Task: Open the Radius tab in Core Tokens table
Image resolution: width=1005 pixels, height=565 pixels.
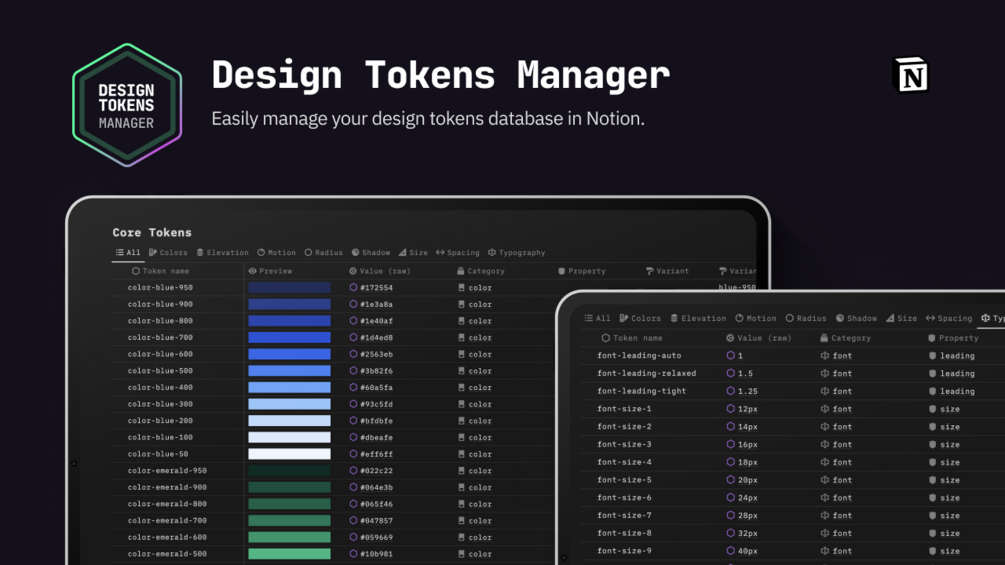Action: 323,252
